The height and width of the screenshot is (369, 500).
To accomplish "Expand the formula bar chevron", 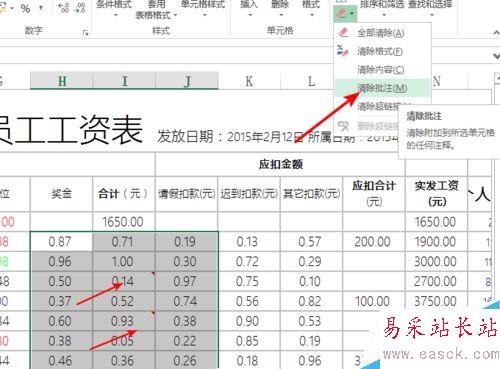I will tap(496, 56).
